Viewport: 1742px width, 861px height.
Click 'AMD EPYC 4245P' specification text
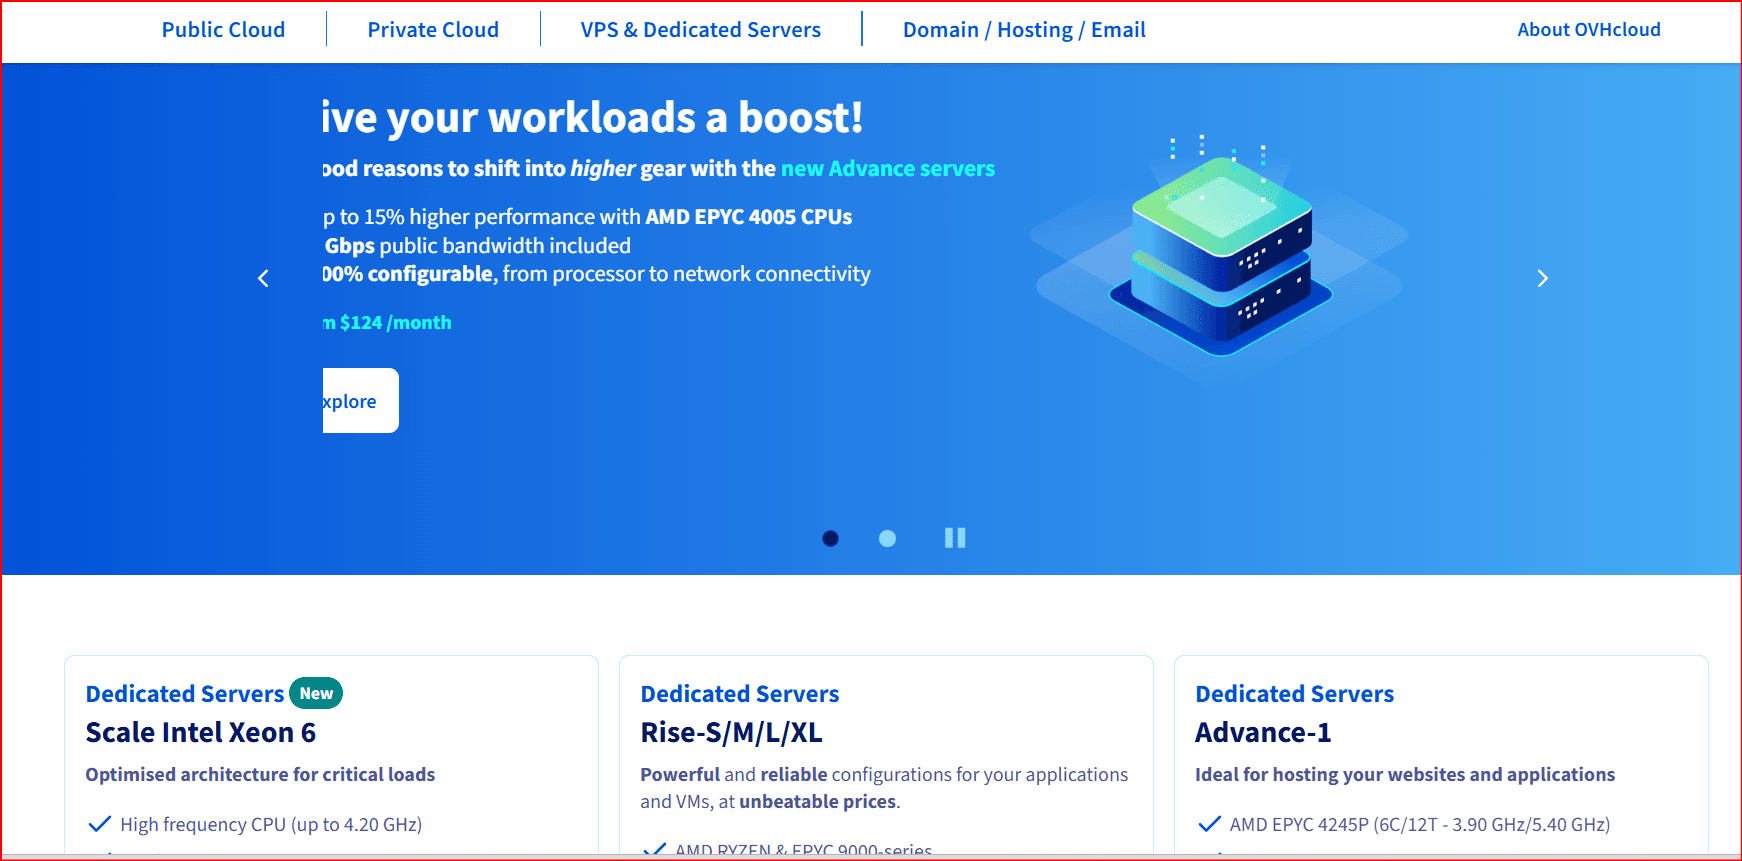1420,825
